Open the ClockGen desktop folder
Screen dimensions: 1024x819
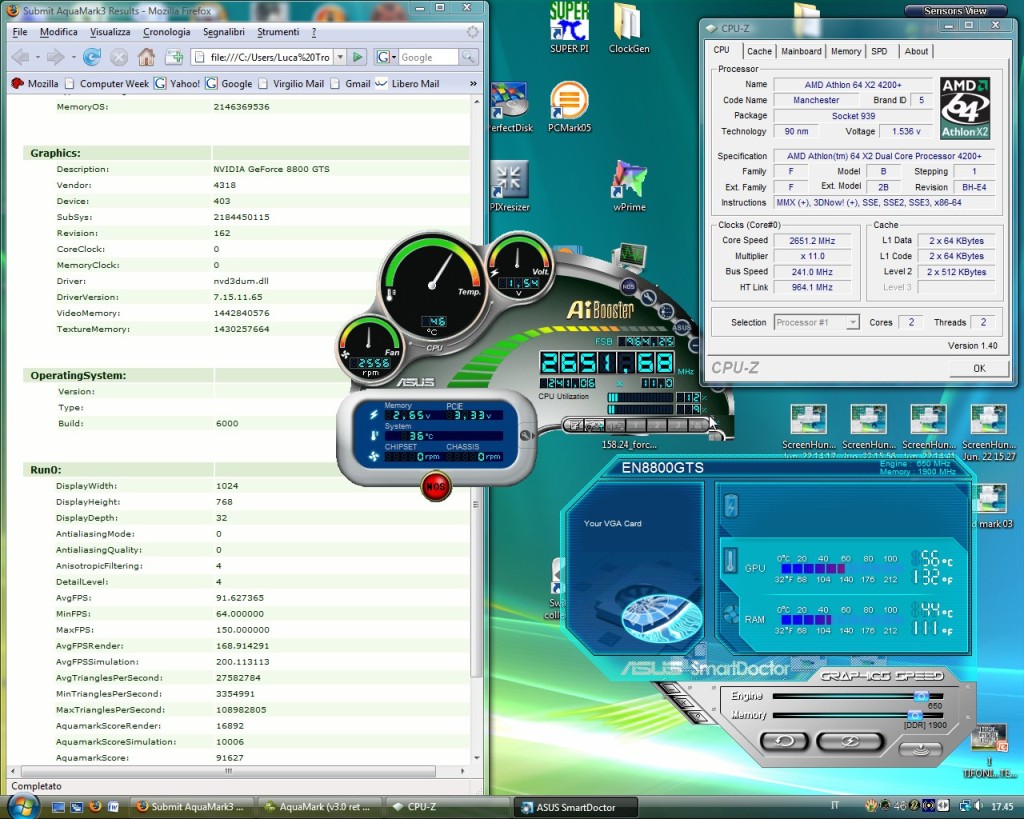click(629, 27)
